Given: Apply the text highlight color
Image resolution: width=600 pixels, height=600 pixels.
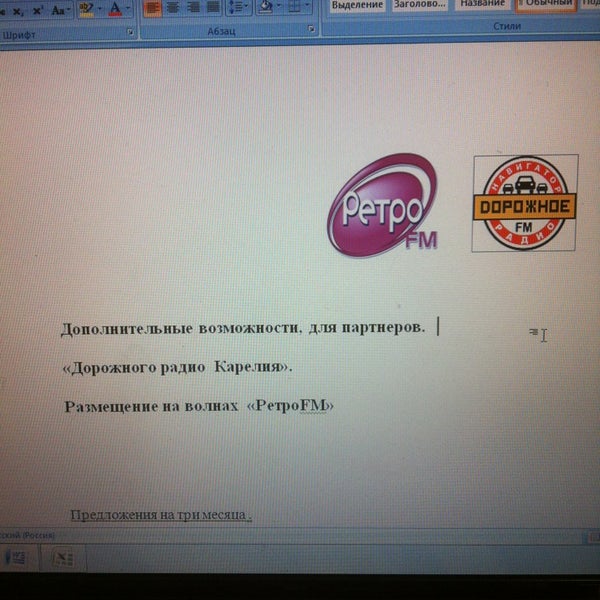Looking at the screenshot, I should click(x=86, y=9).
